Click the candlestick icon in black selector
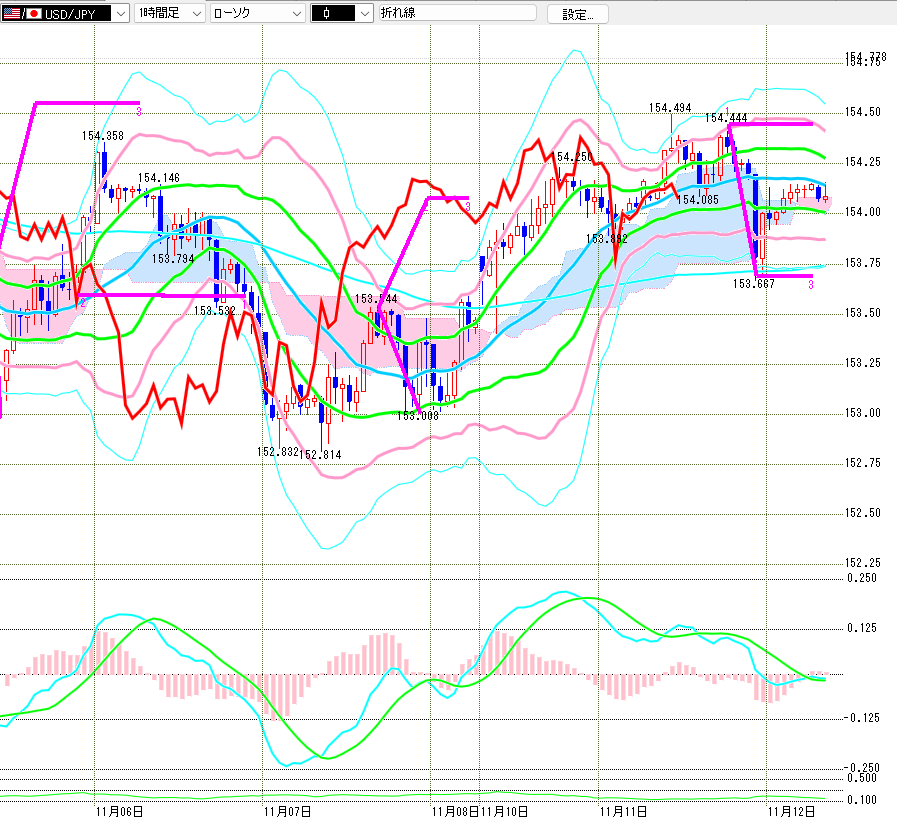This screenshot has width=897, height=822. point(328,14)
